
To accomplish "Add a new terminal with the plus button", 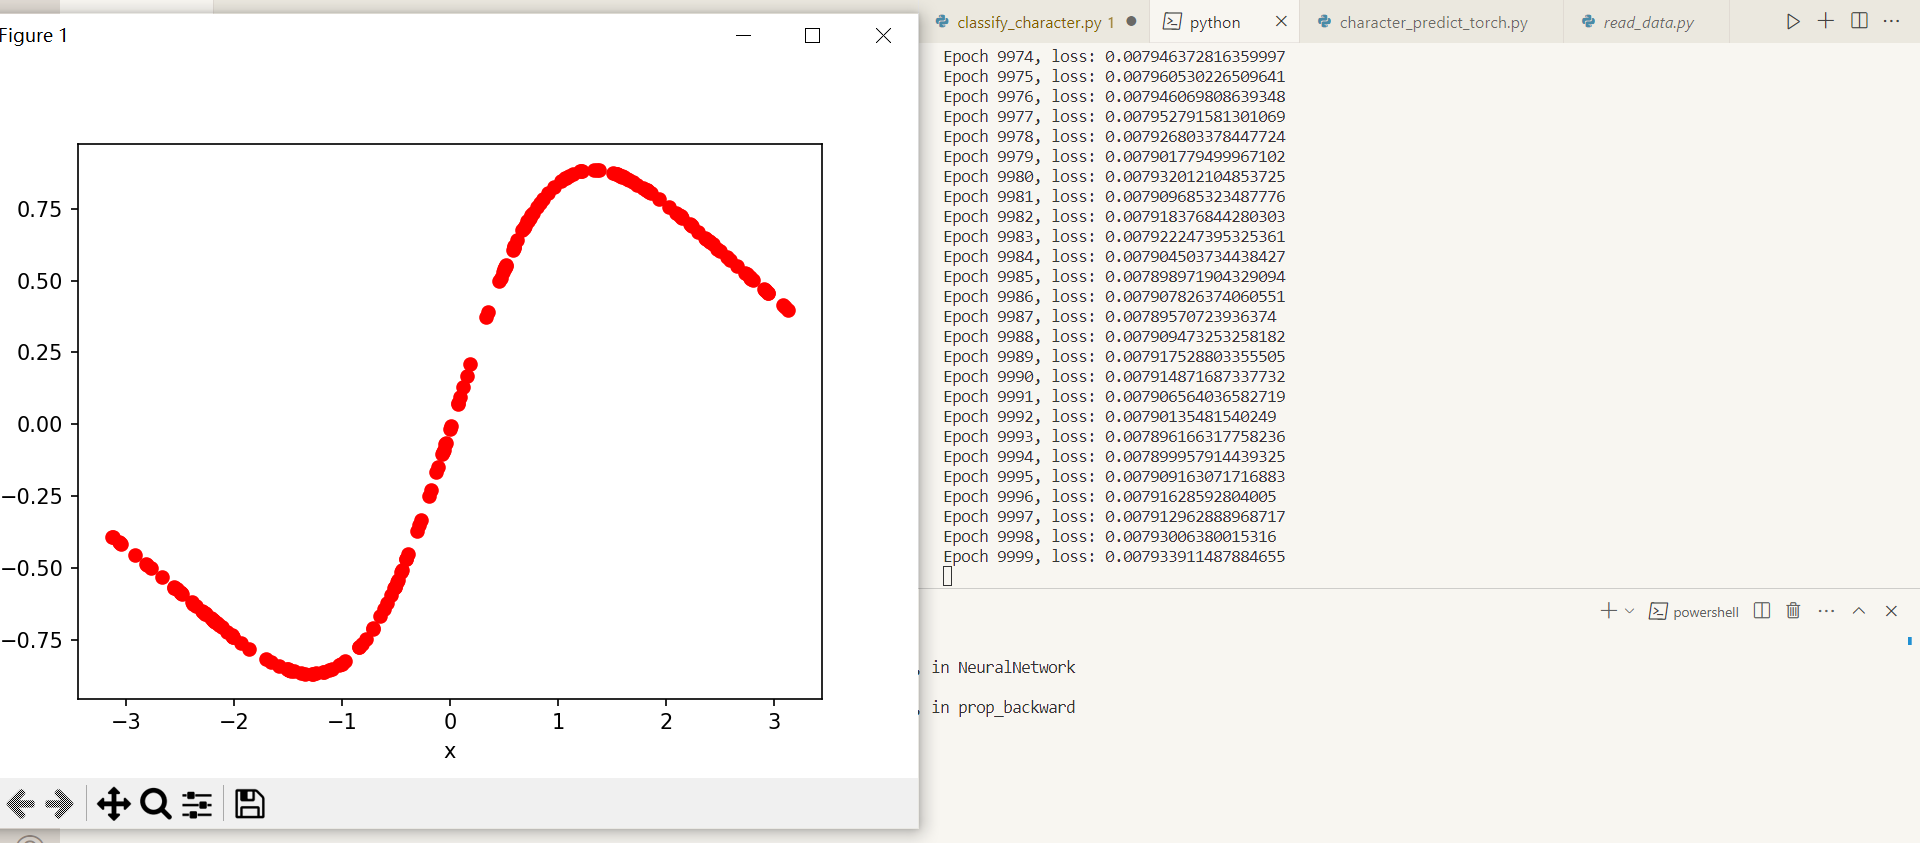I will [1608, 611].
